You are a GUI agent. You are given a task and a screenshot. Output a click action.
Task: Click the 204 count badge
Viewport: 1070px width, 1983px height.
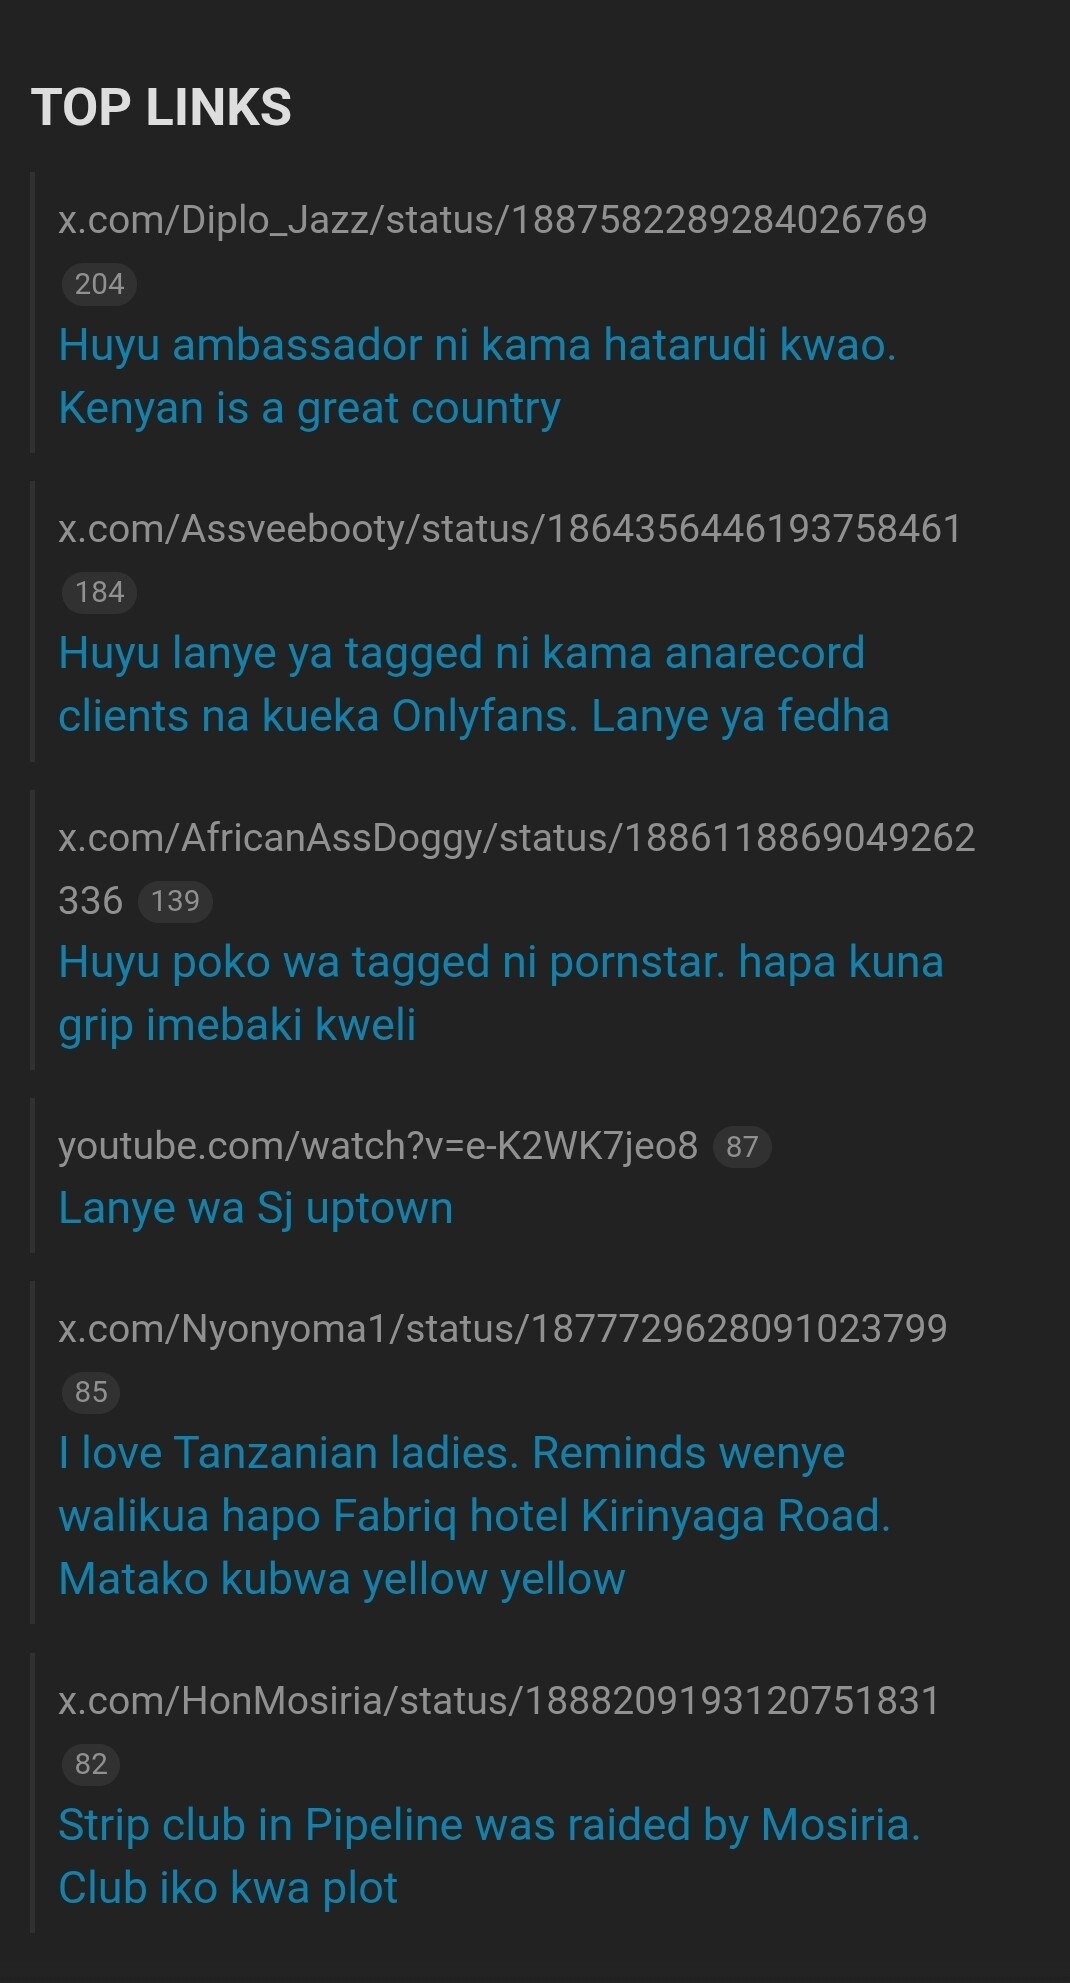click(x=99, y=284)
